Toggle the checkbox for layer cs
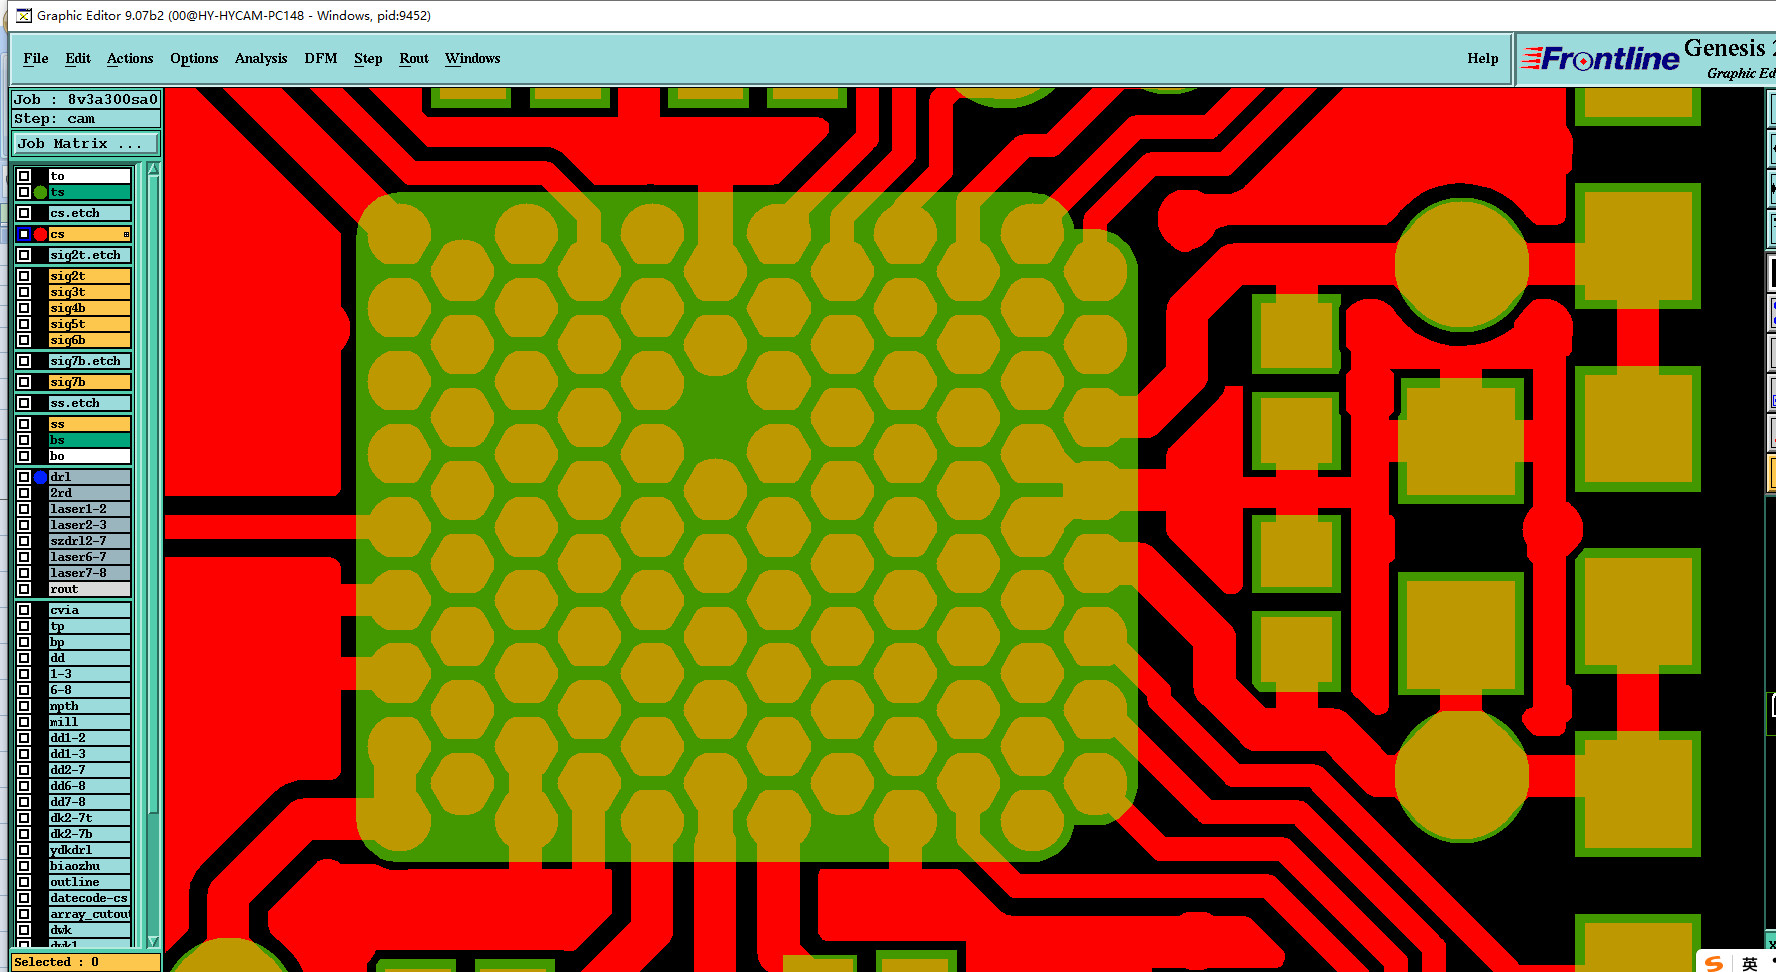The height and width of the screenshot is (972, 1776). tap(24, 234)
